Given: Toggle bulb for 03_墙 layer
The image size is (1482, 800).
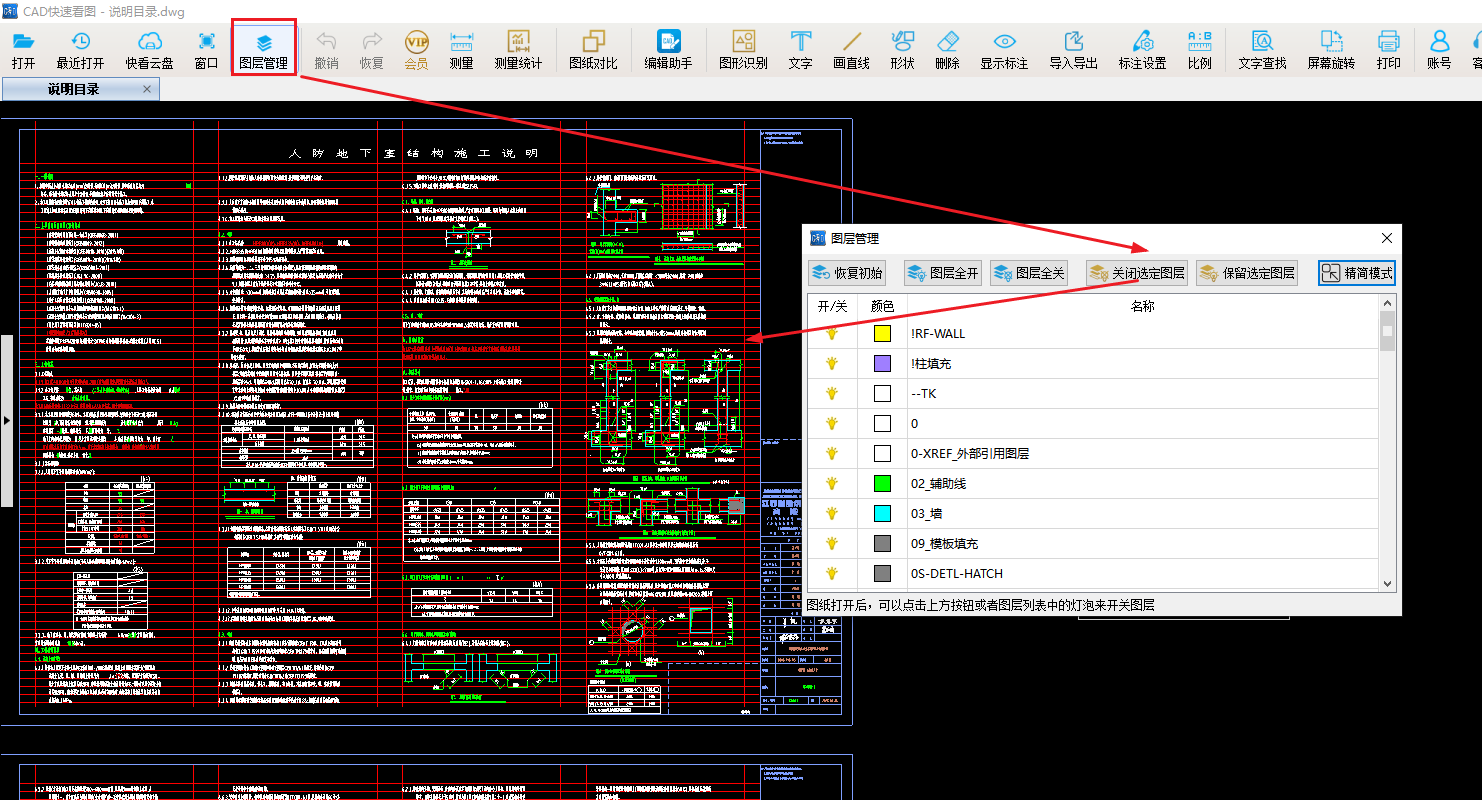Looking at the screenshot, I should pos(831,514).
